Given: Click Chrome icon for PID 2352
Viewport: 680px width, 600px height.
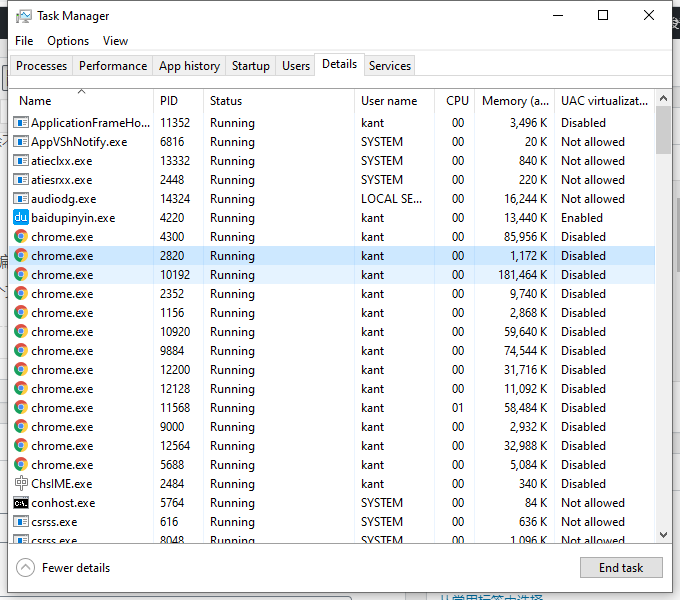Looking at the screenshot, I should tap(21, 293).
